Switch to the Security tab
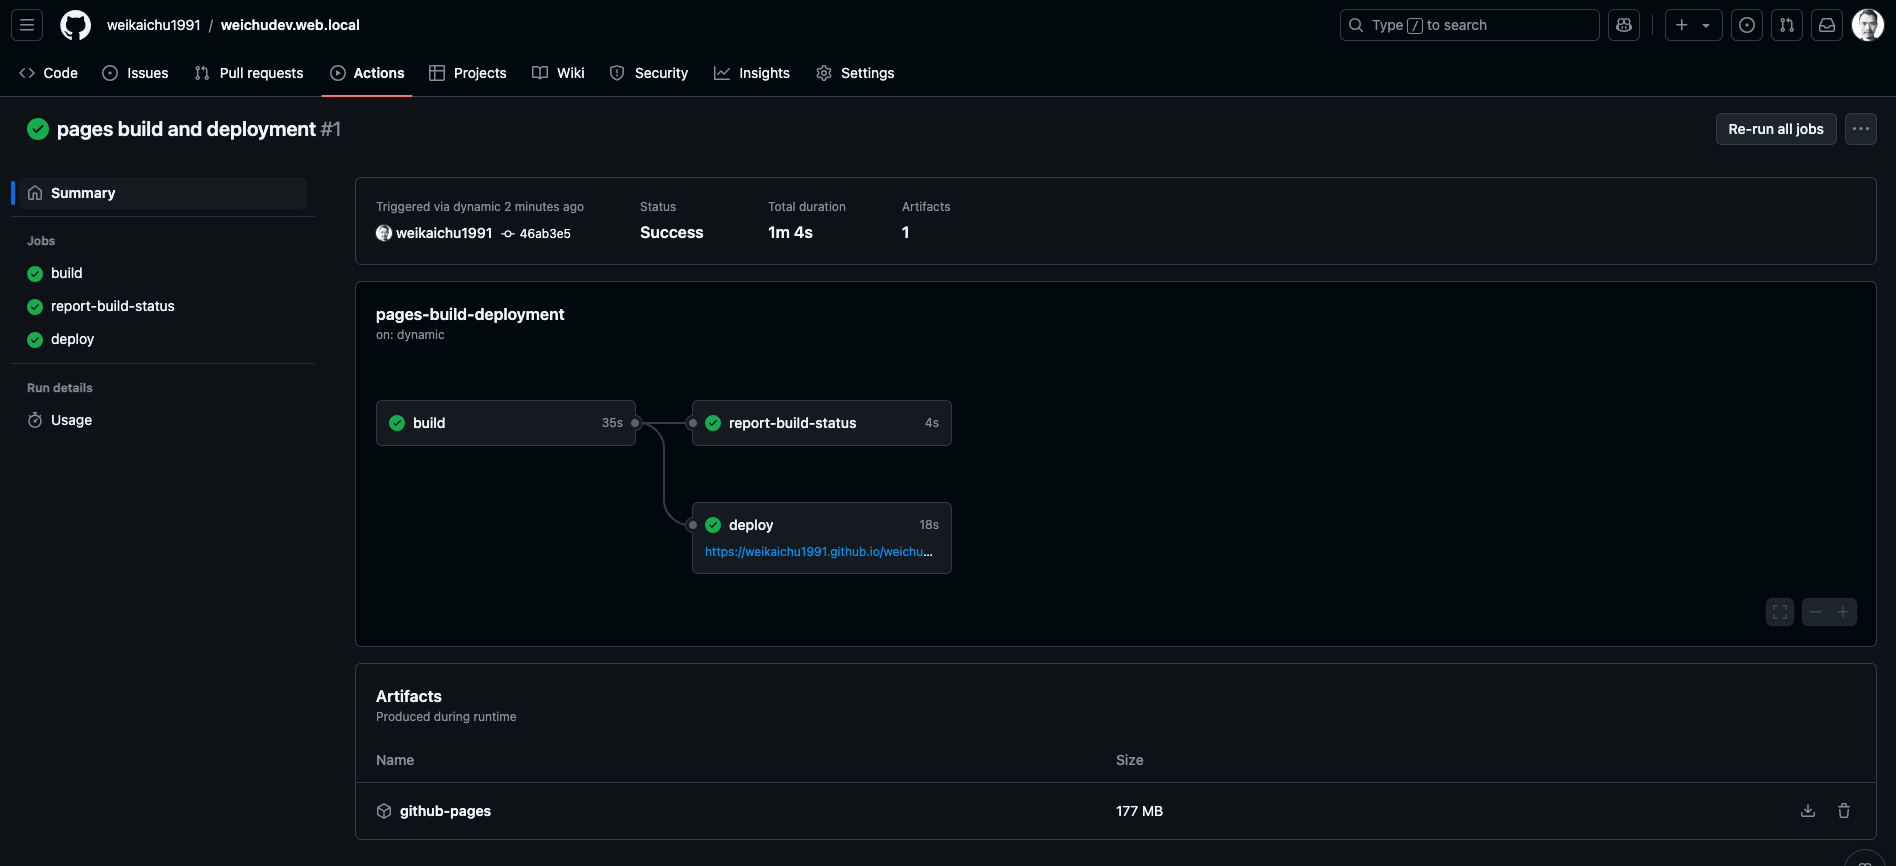Screen dimensions: 1896x866 click(649, 73)
